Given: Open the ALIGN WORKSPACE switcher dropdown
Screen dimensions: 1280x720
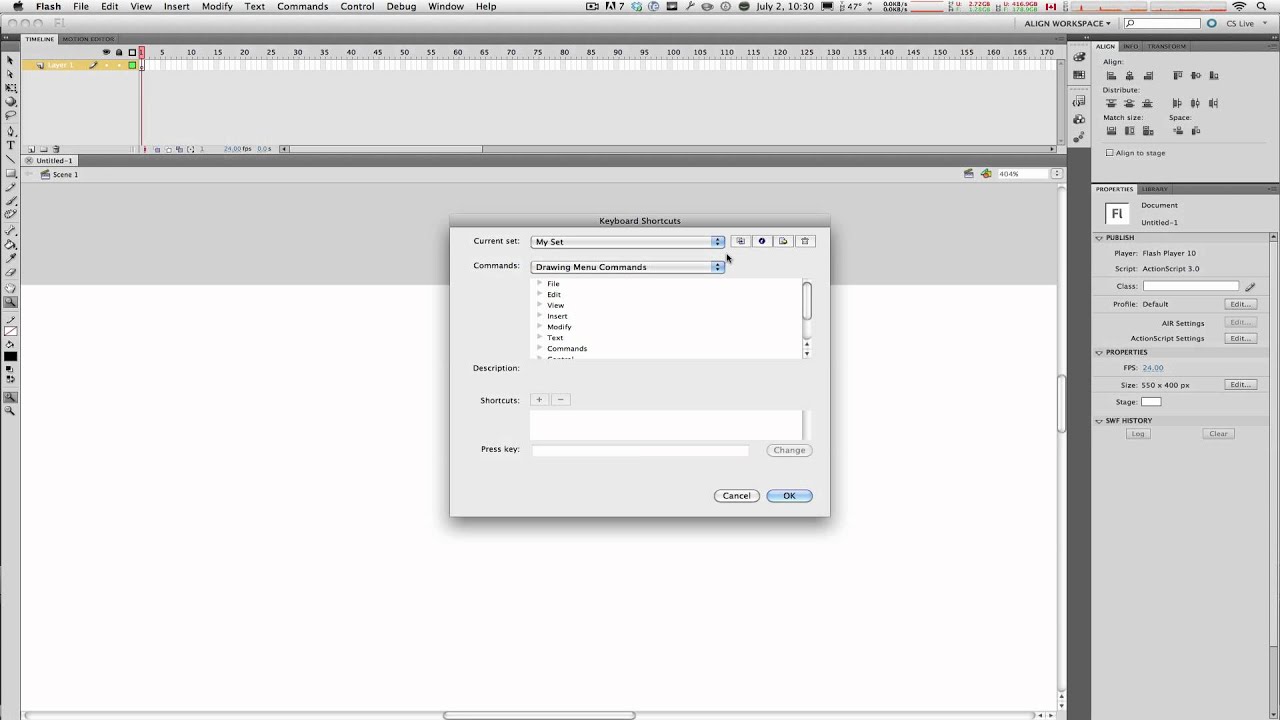Looking at the screenshot, I should [x=1067, y=23].
